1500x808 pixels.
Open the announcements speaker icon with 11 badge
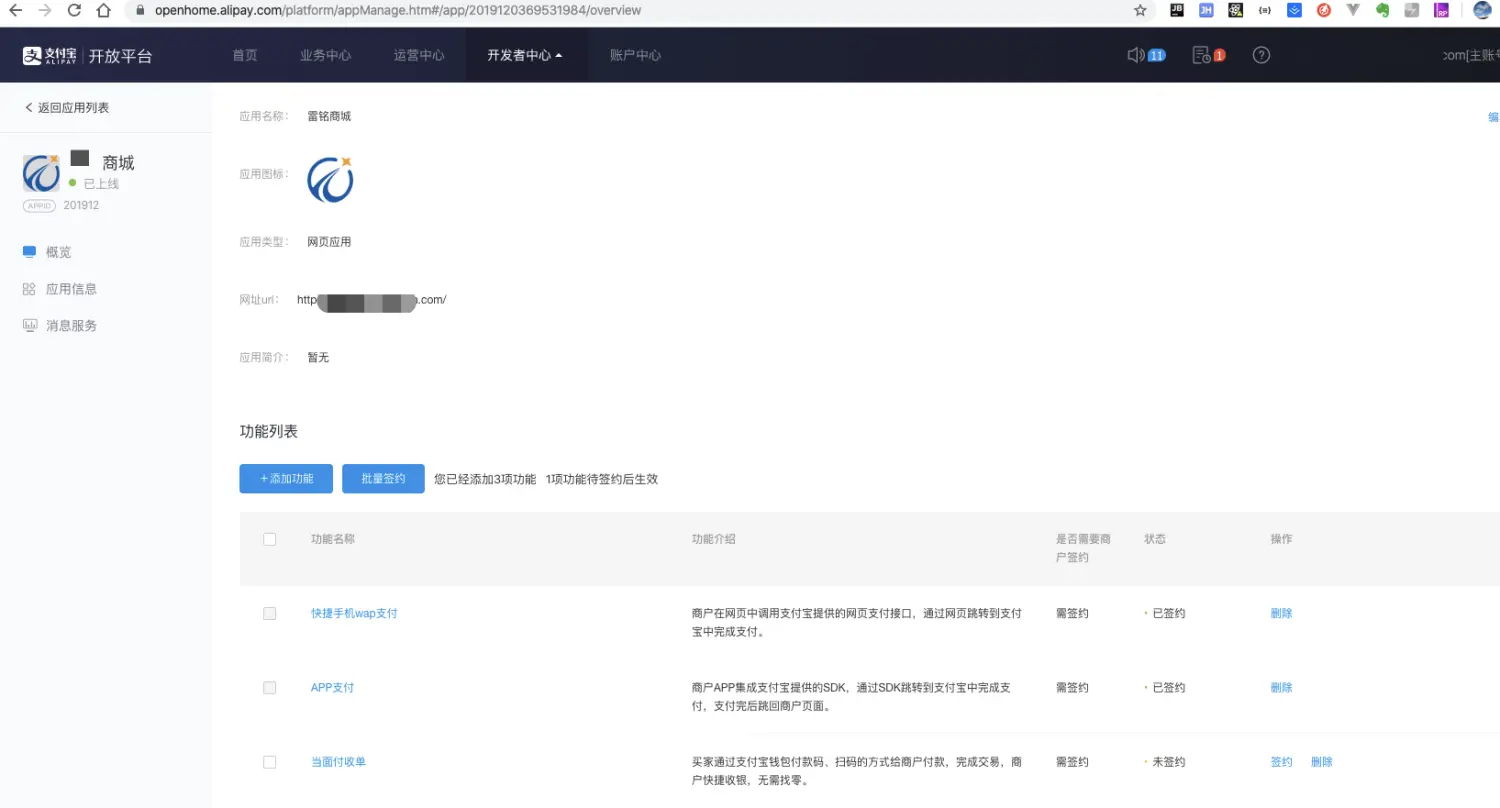1146,55
